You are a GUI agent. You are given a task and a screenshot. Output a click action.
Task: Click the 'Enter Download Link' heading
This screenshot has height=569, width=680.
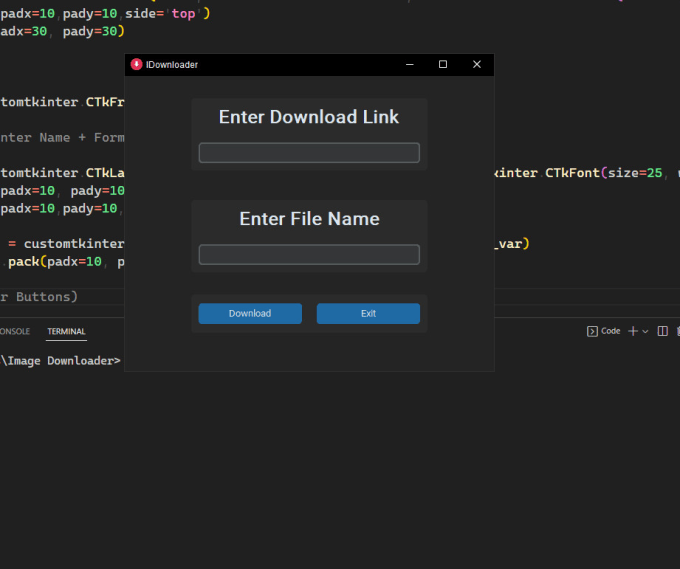tap(308, 117)
